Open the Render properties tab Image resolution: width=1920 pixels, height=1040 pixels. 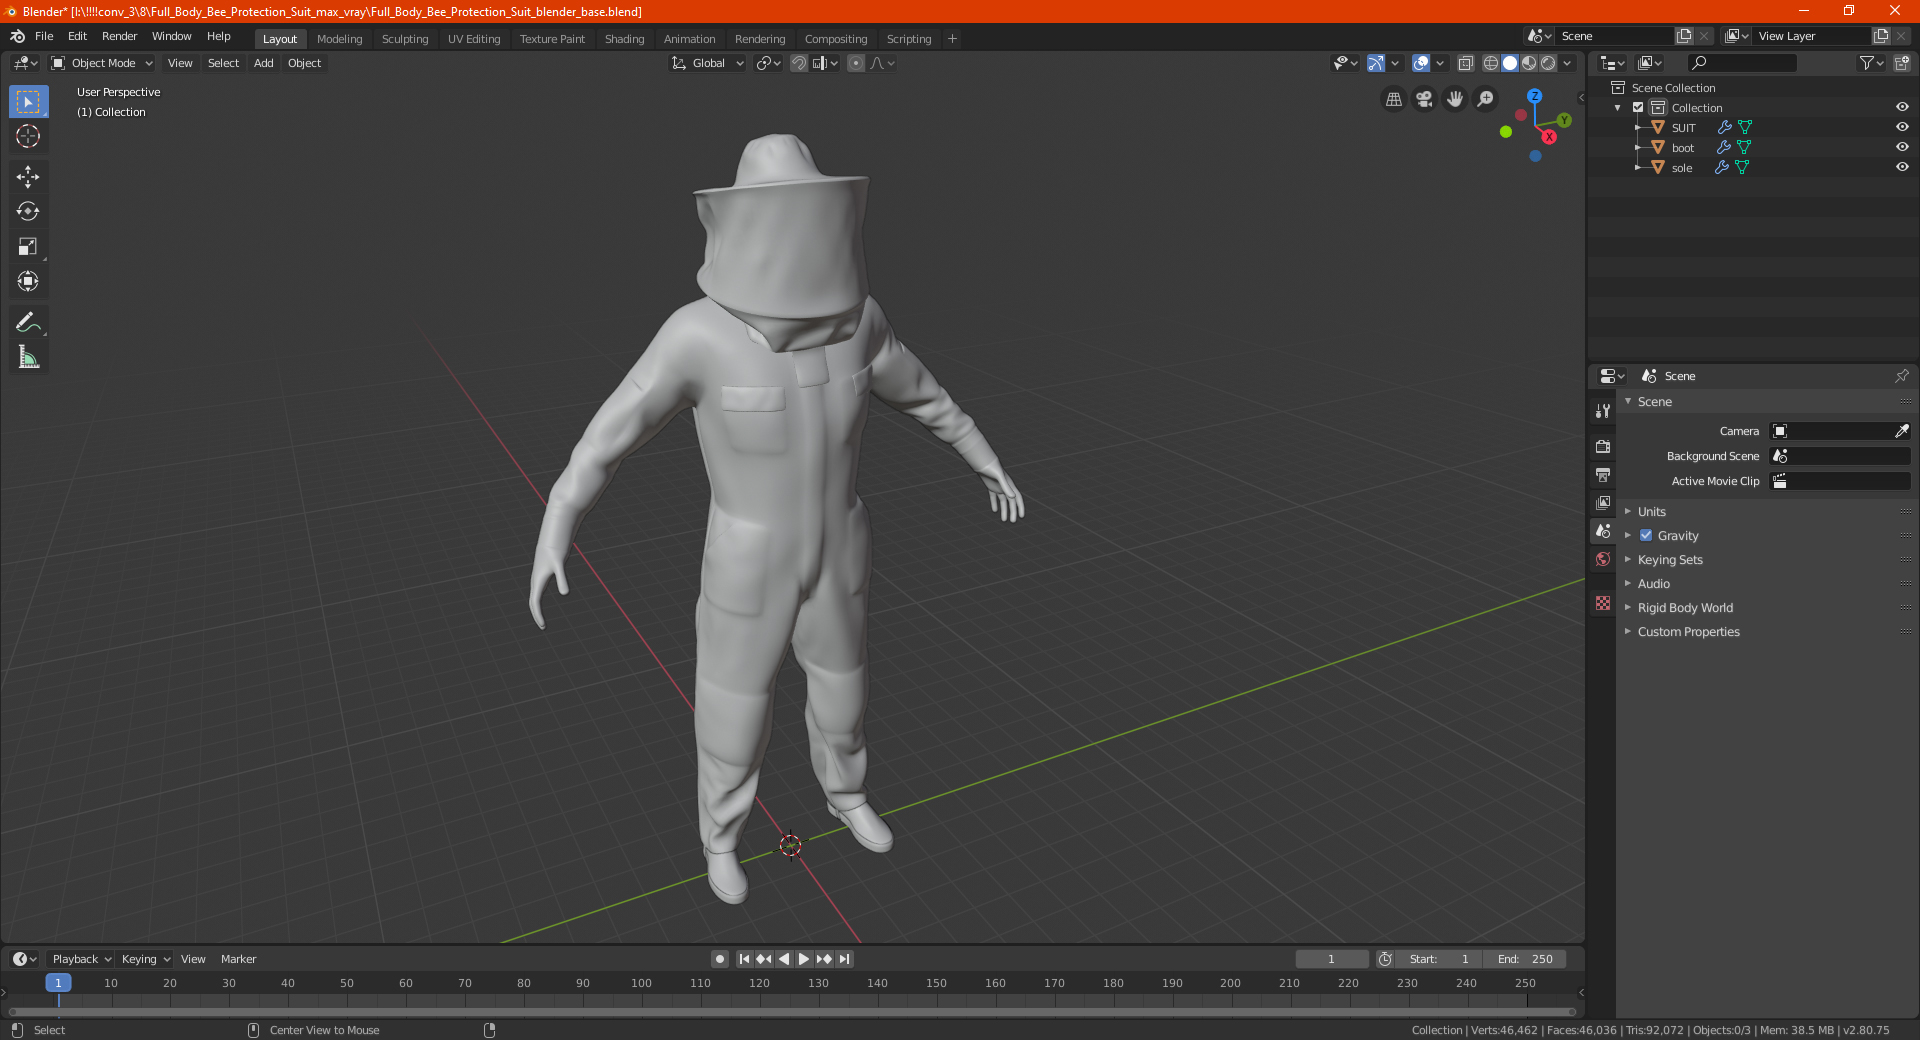(1603, 446)
